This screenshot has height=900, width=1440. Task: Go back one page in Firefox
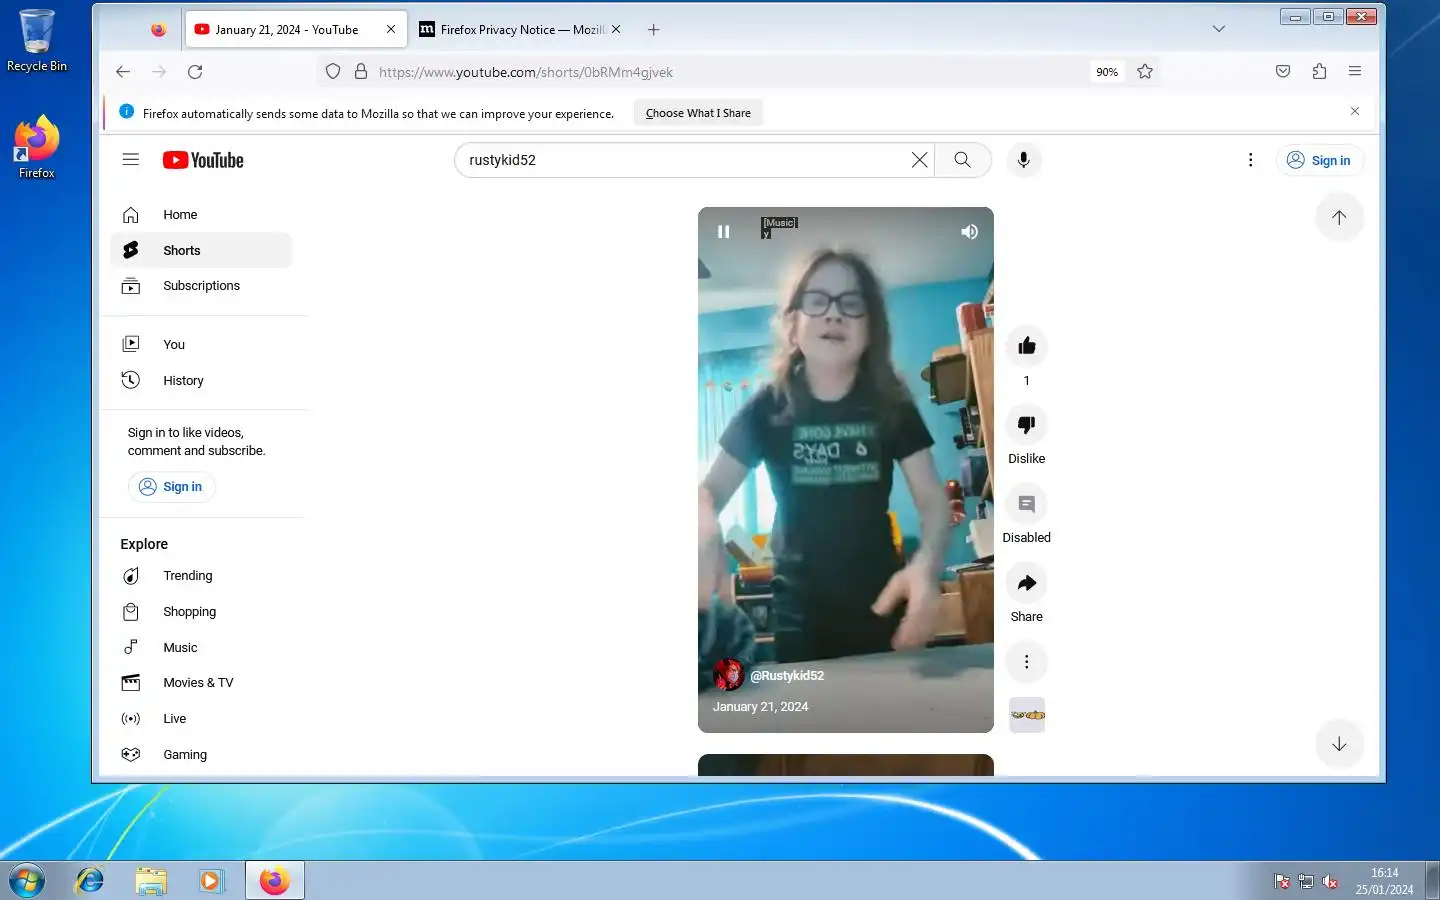coord(123,72)
